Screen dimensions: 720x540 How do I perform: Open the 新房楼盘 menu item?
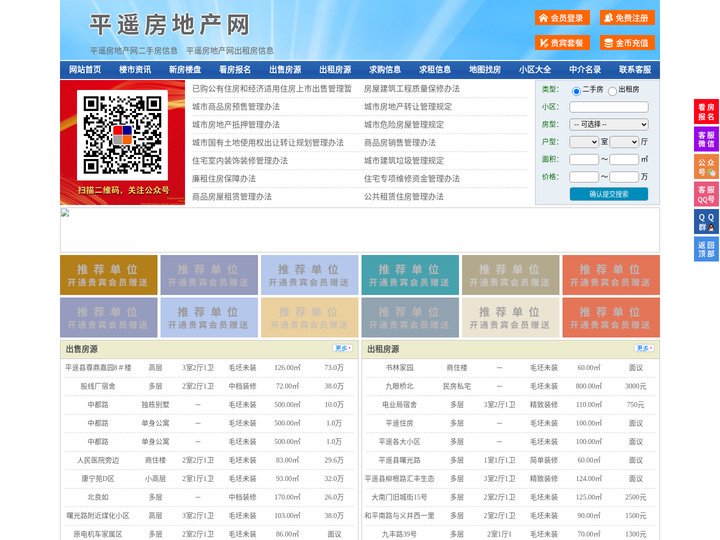(x=185, y=70)
